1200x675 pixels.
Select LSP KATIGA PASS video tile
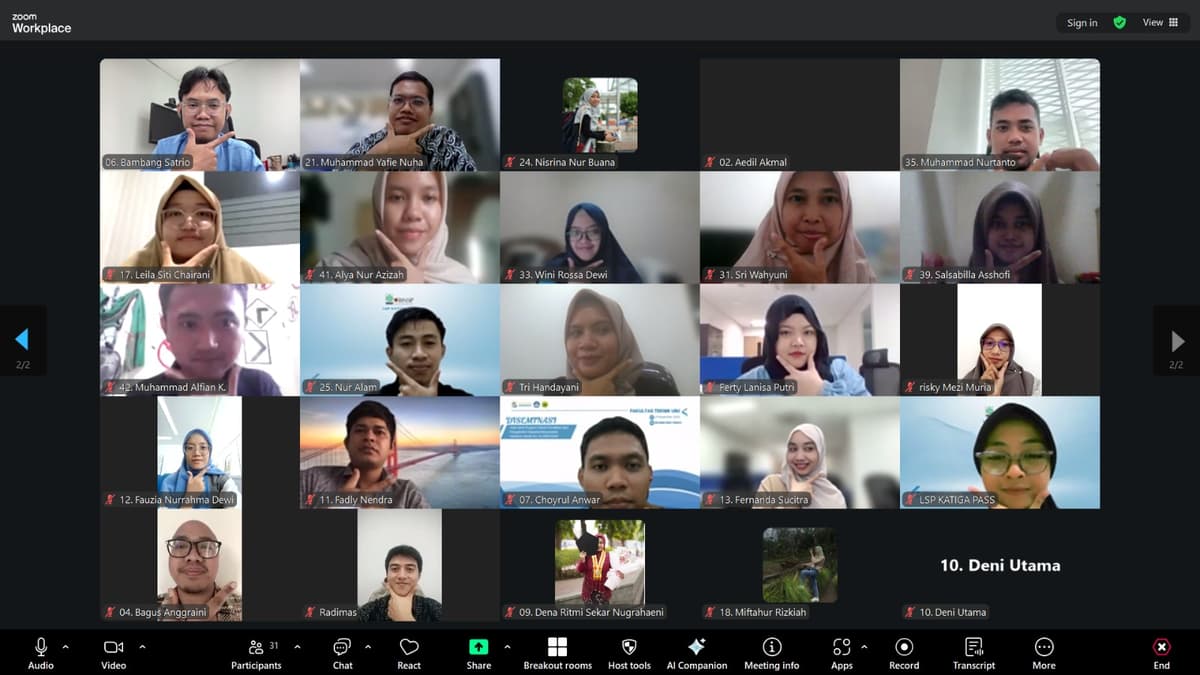point(1000,452)
